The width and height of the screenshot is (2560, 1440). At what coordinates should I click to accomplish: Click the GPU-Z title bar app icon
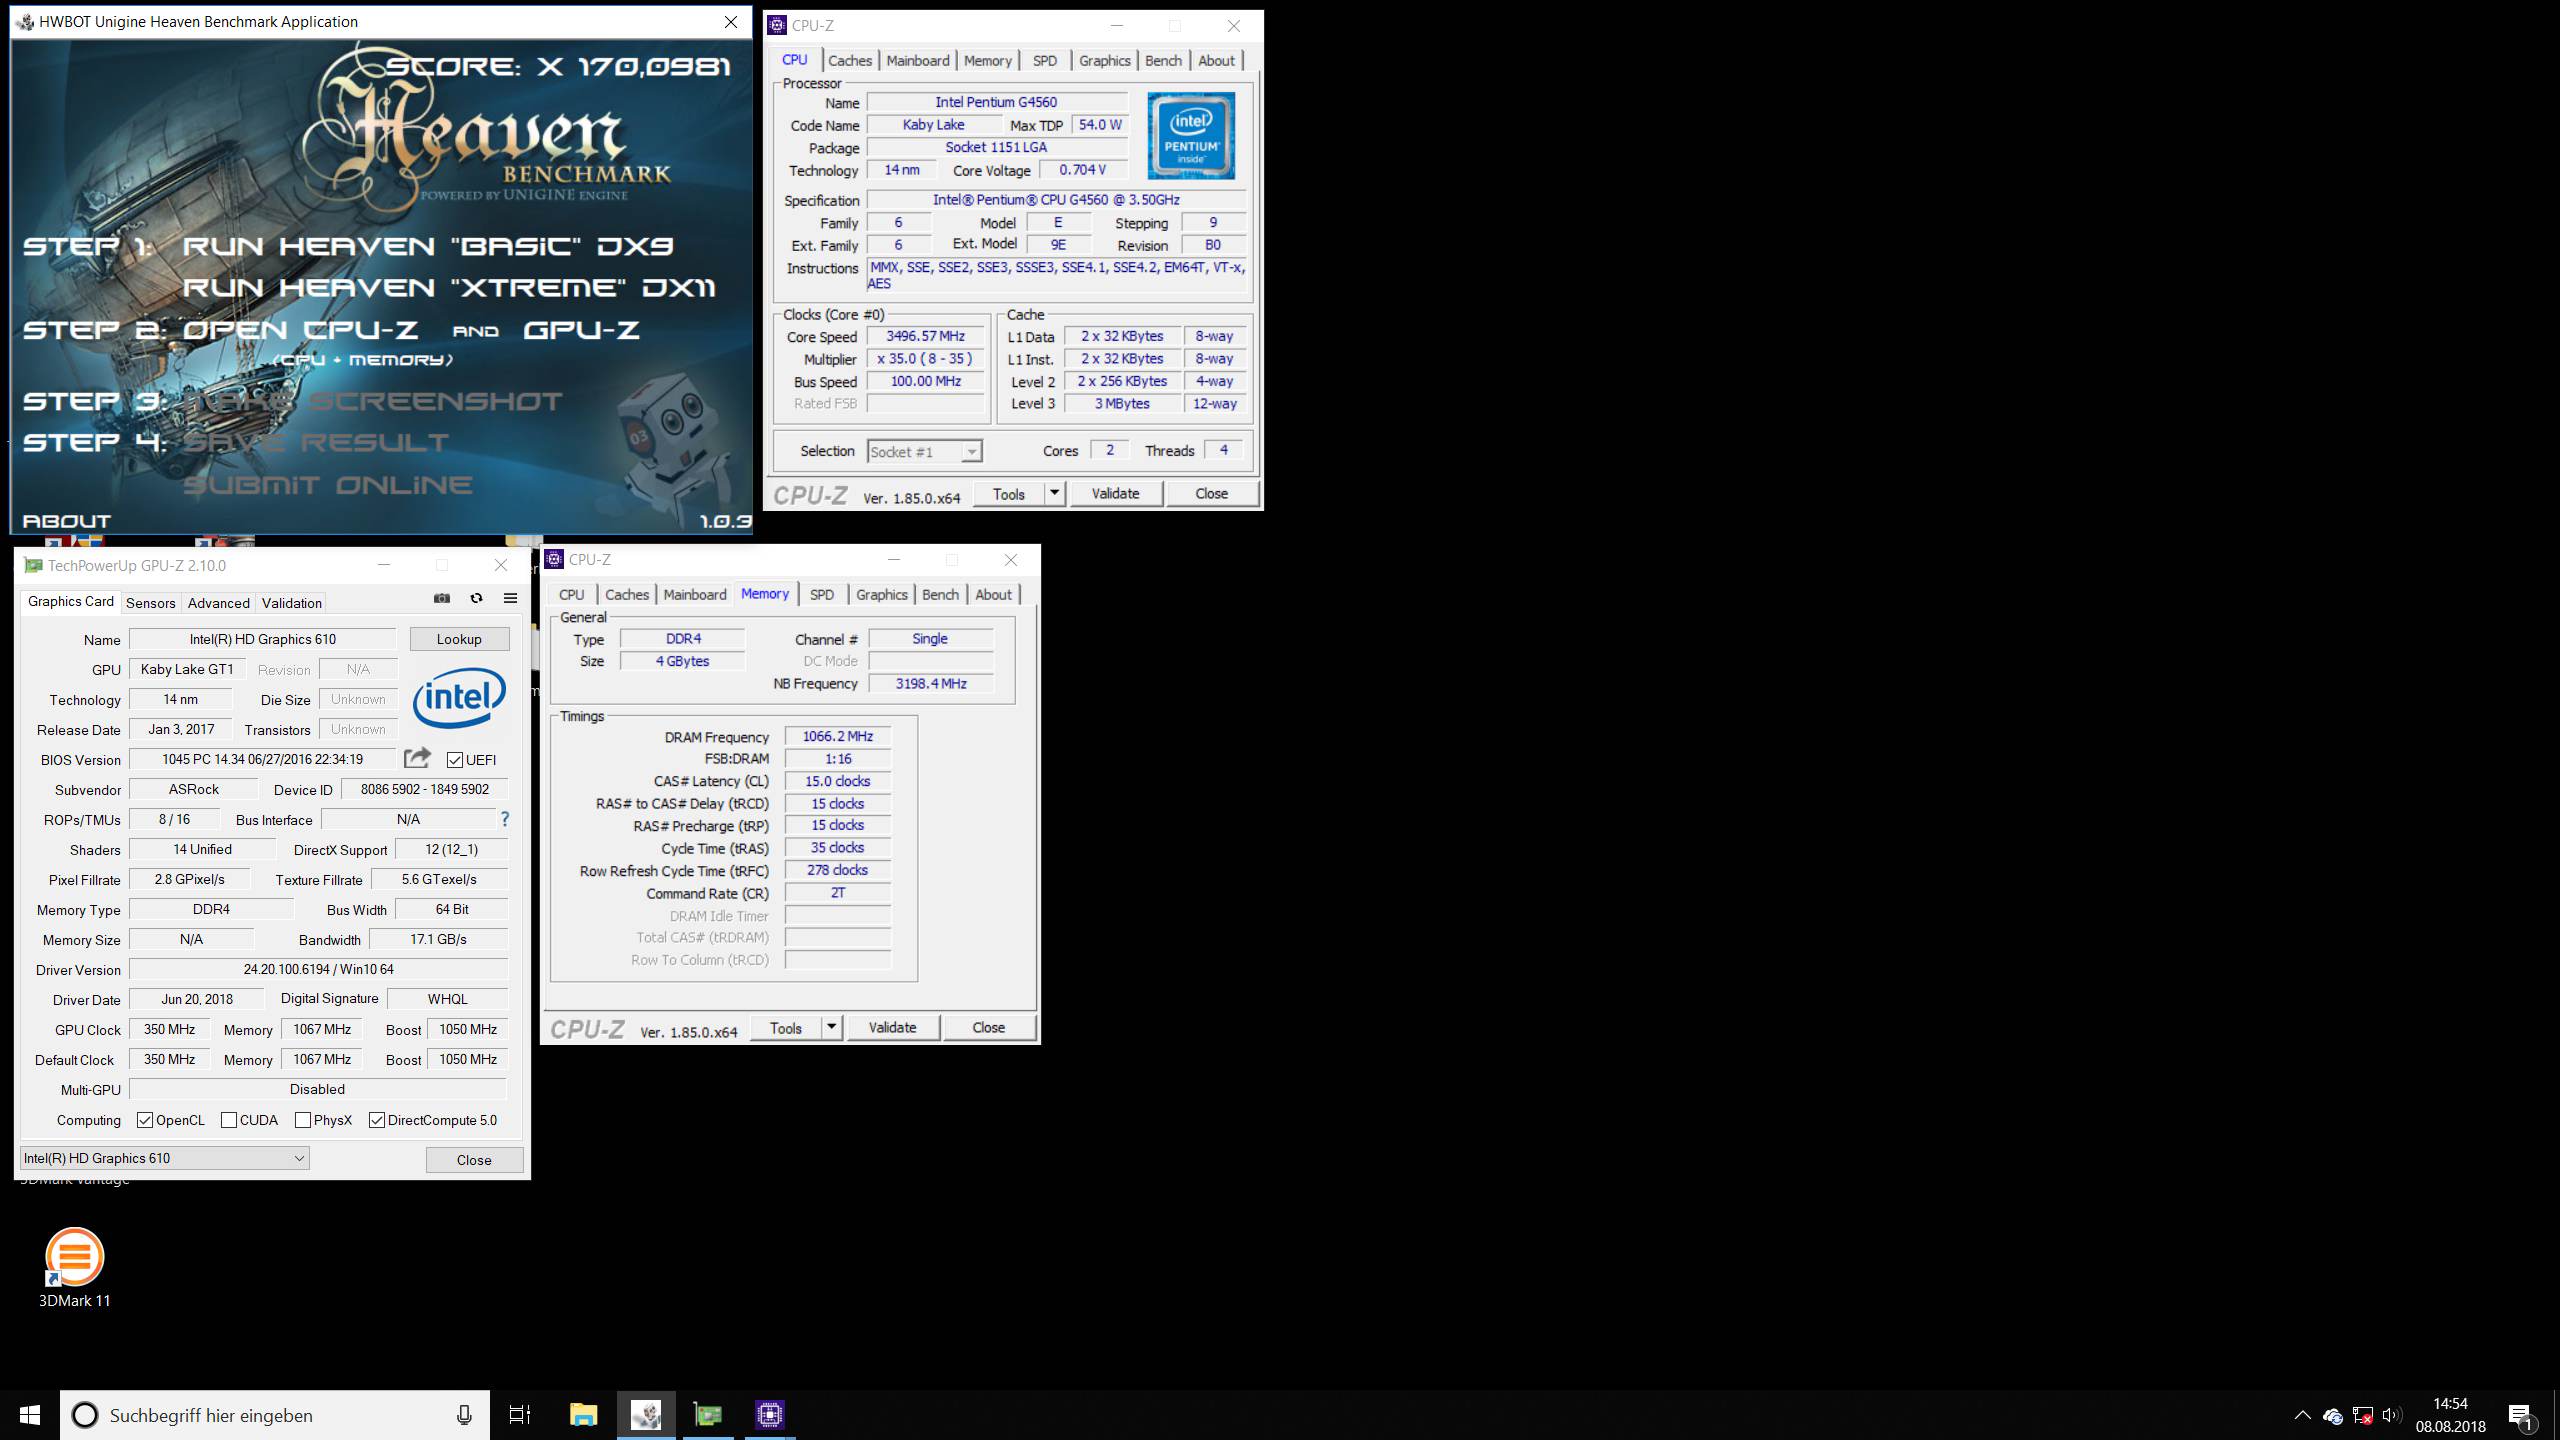point(33,565)
